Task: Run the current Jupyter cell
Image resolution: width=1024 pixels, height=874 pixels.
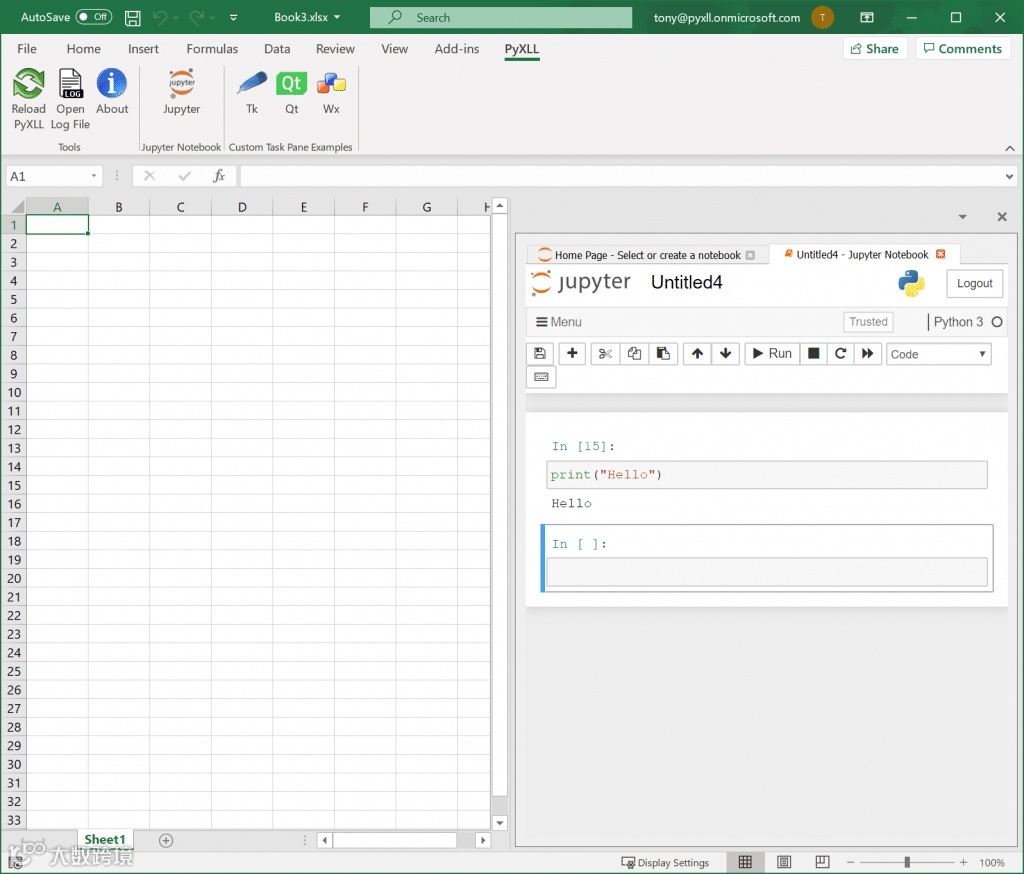Action: coord(772,353)
